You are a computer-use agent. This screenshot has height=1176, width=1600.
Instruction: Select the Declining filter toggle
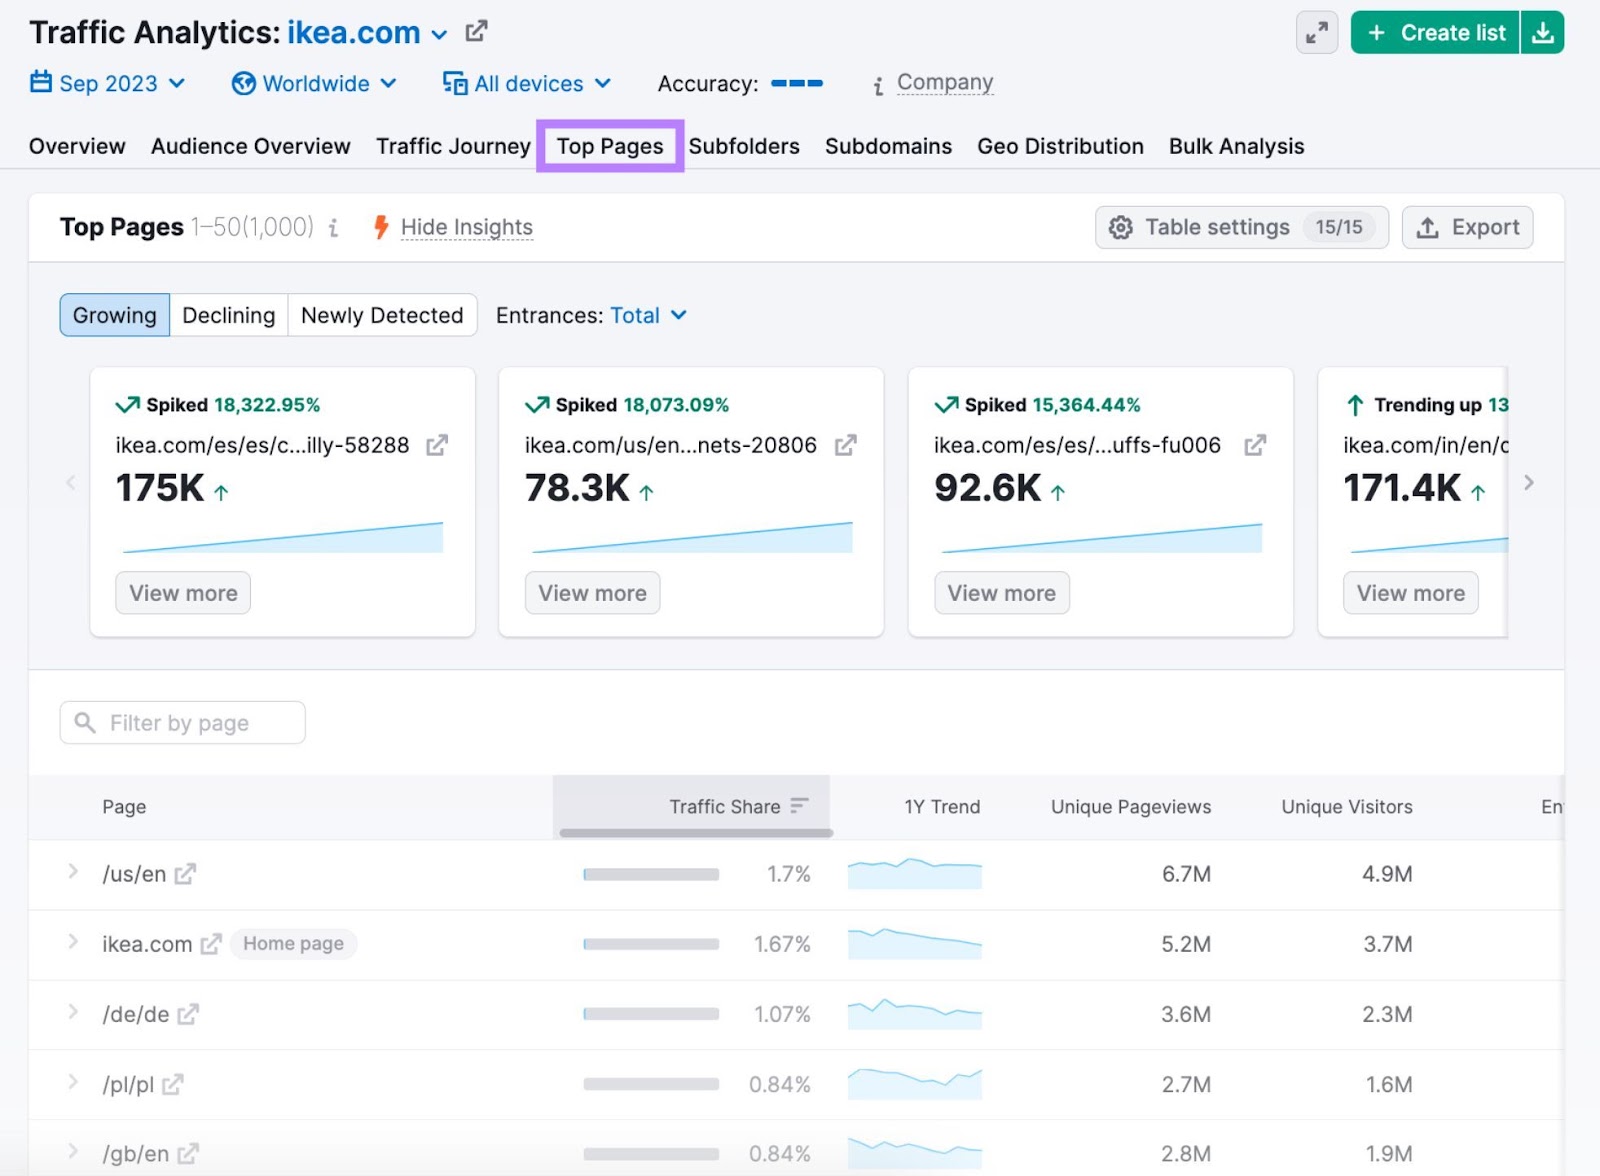pos(228,315)
